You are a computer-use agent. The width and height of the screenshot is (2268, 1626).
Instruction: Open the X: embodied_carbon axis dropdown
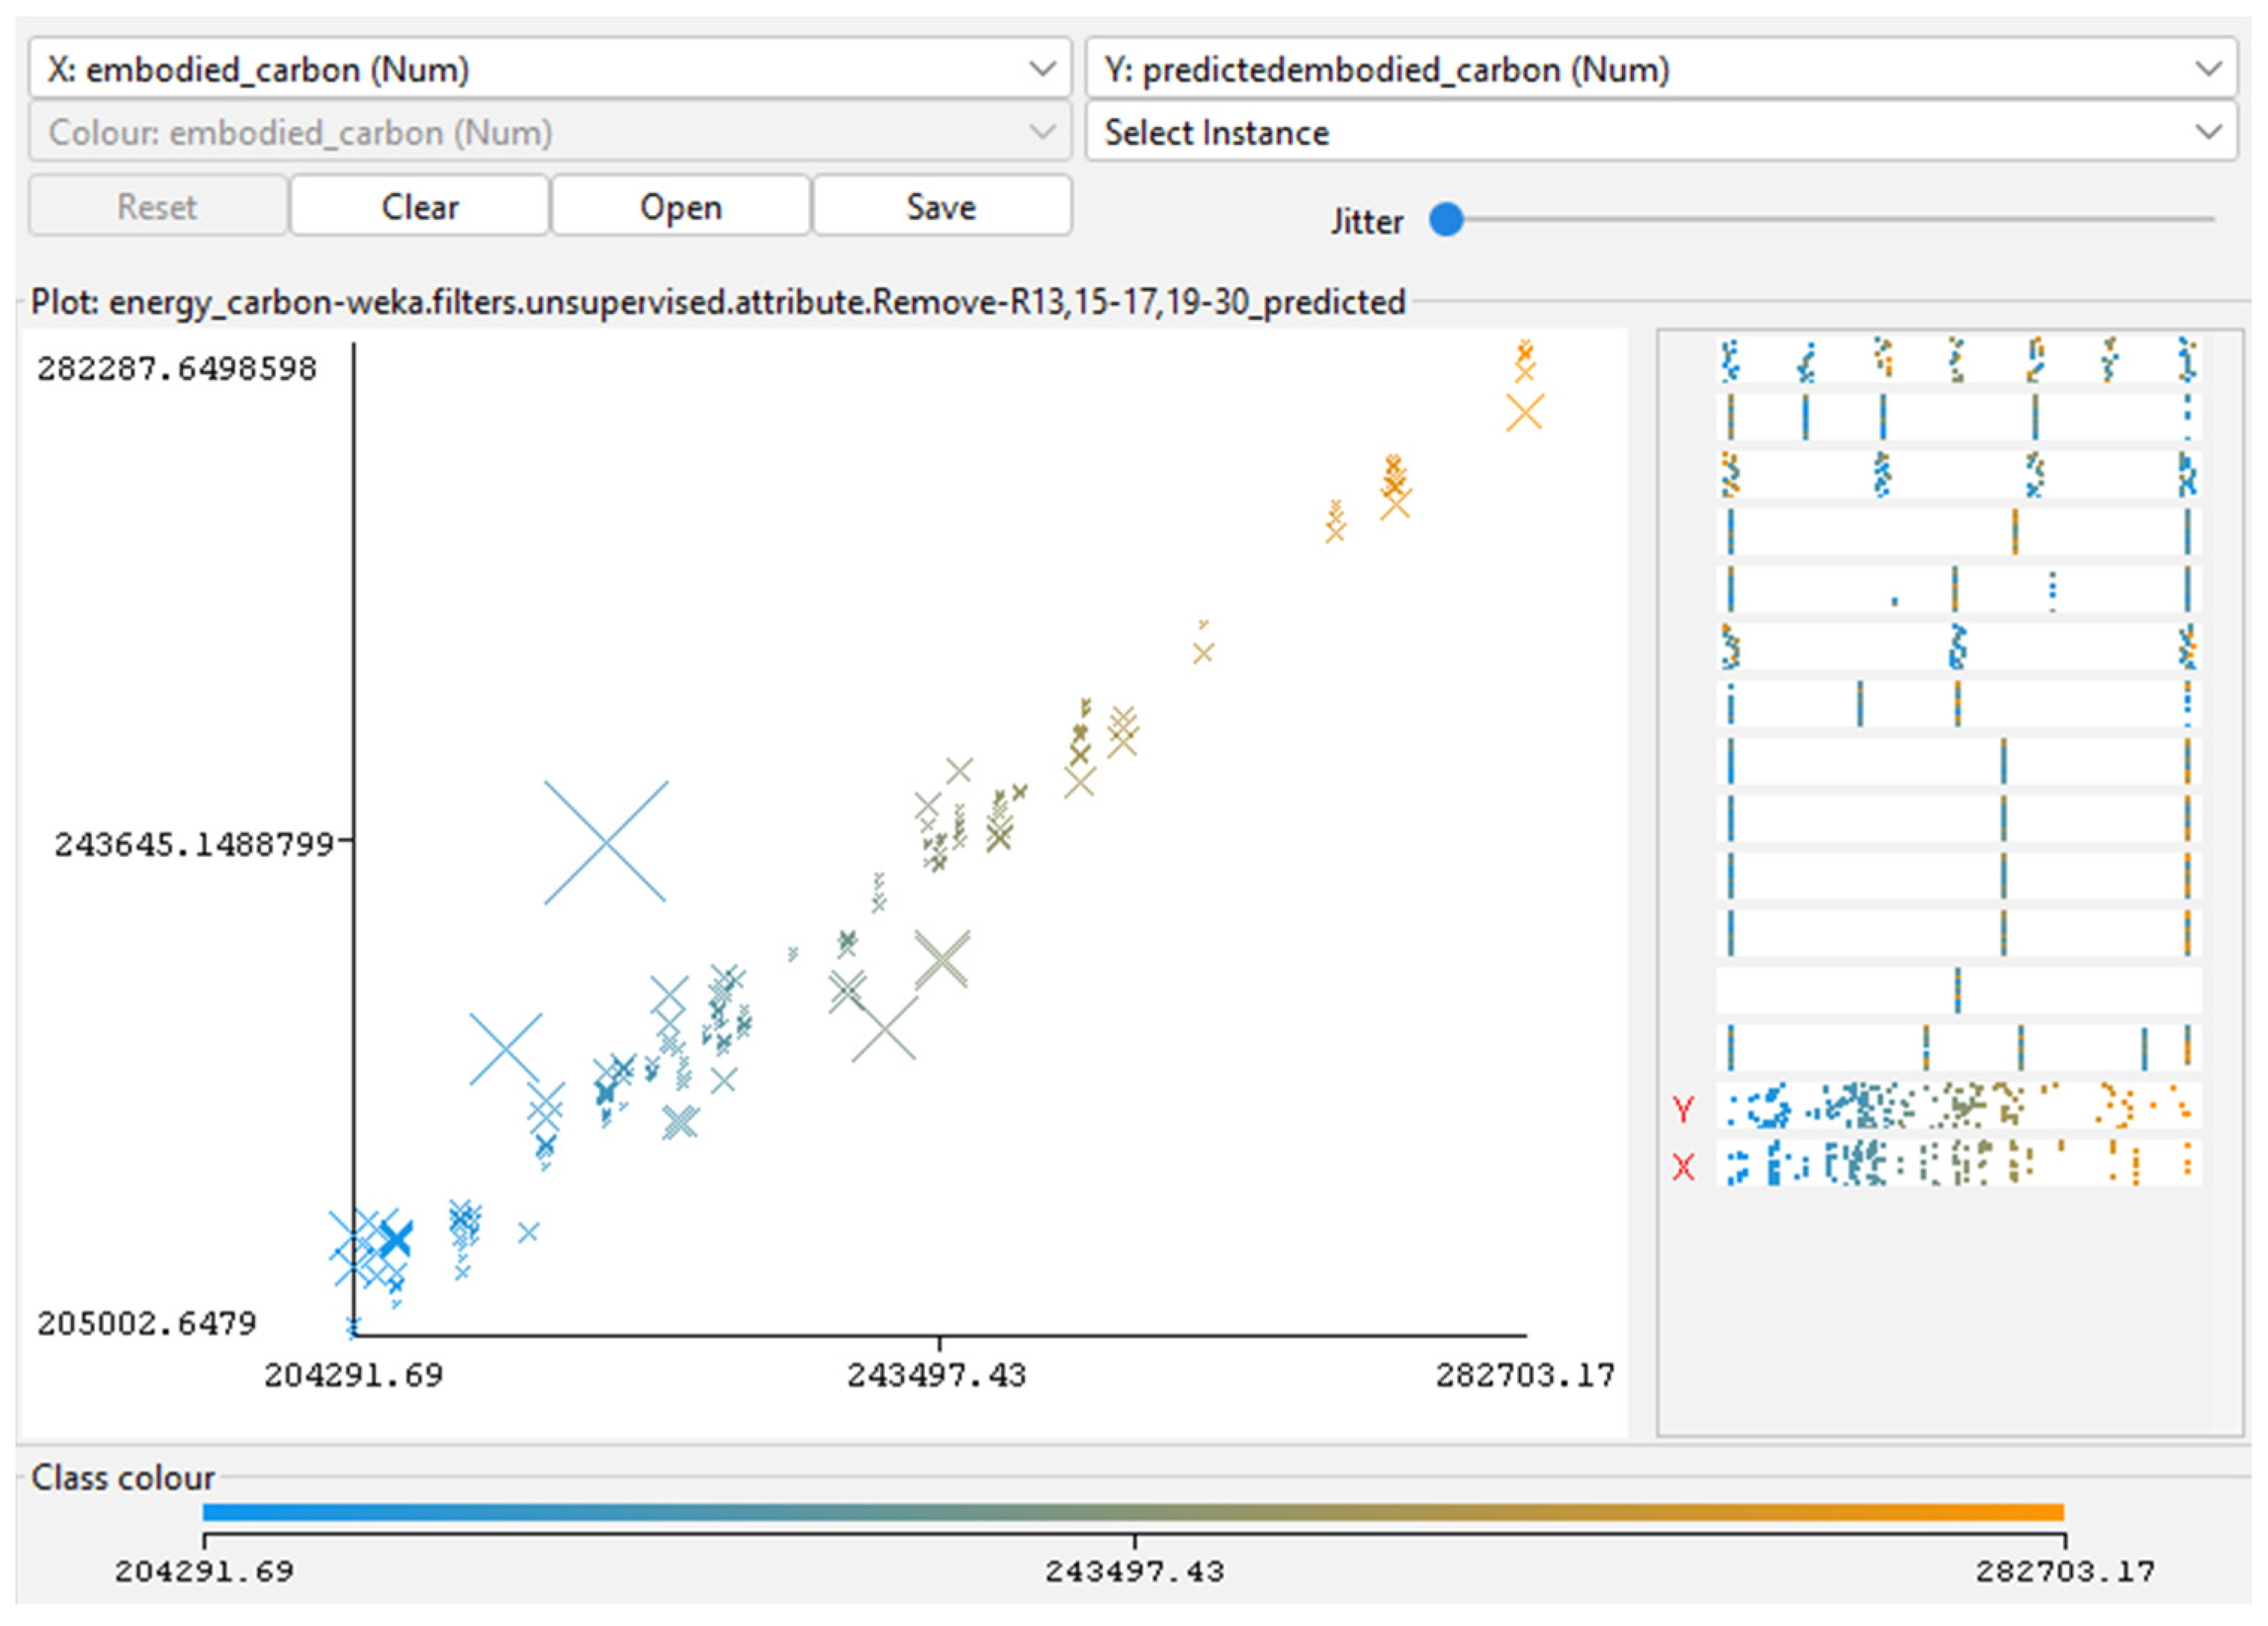[x=549, y=69]
